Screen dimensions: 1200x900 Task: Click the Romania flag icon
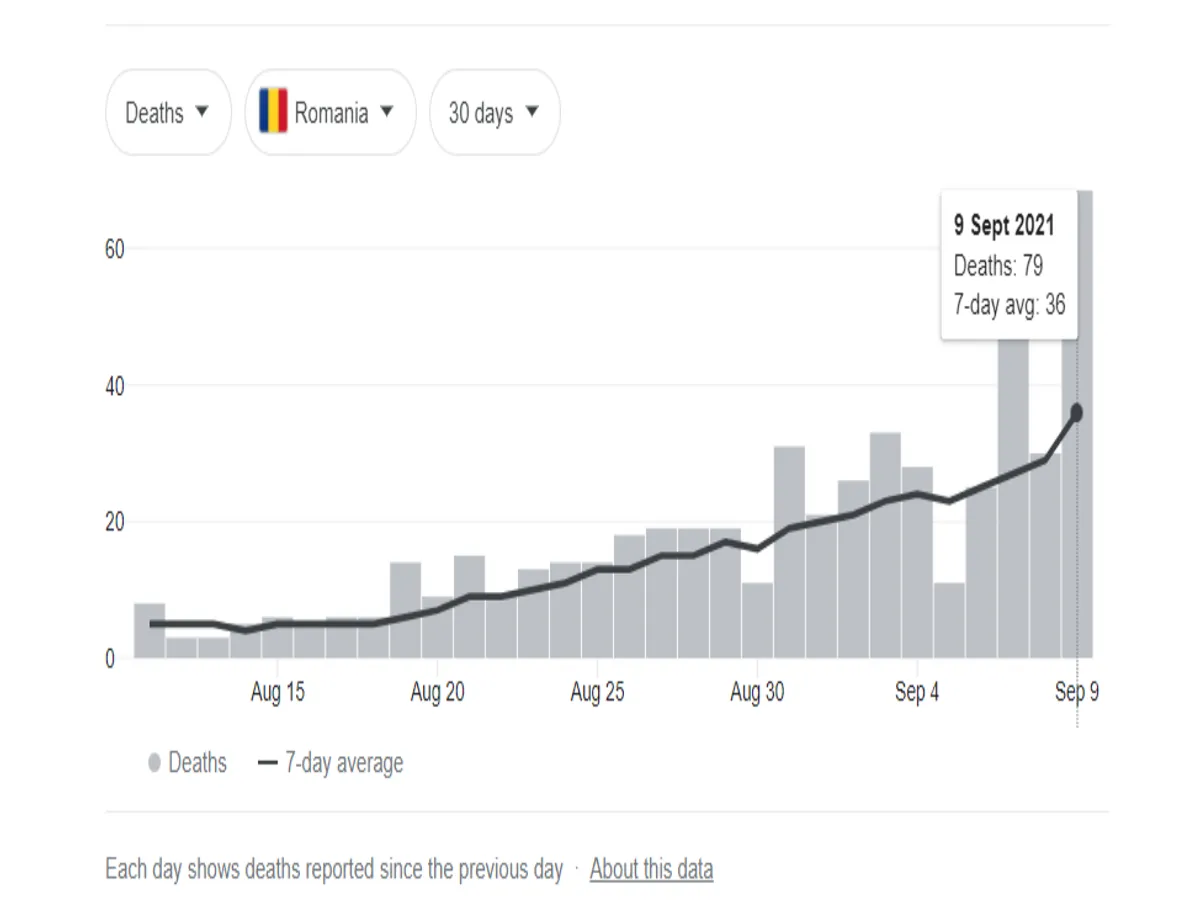tap(273, 111)
